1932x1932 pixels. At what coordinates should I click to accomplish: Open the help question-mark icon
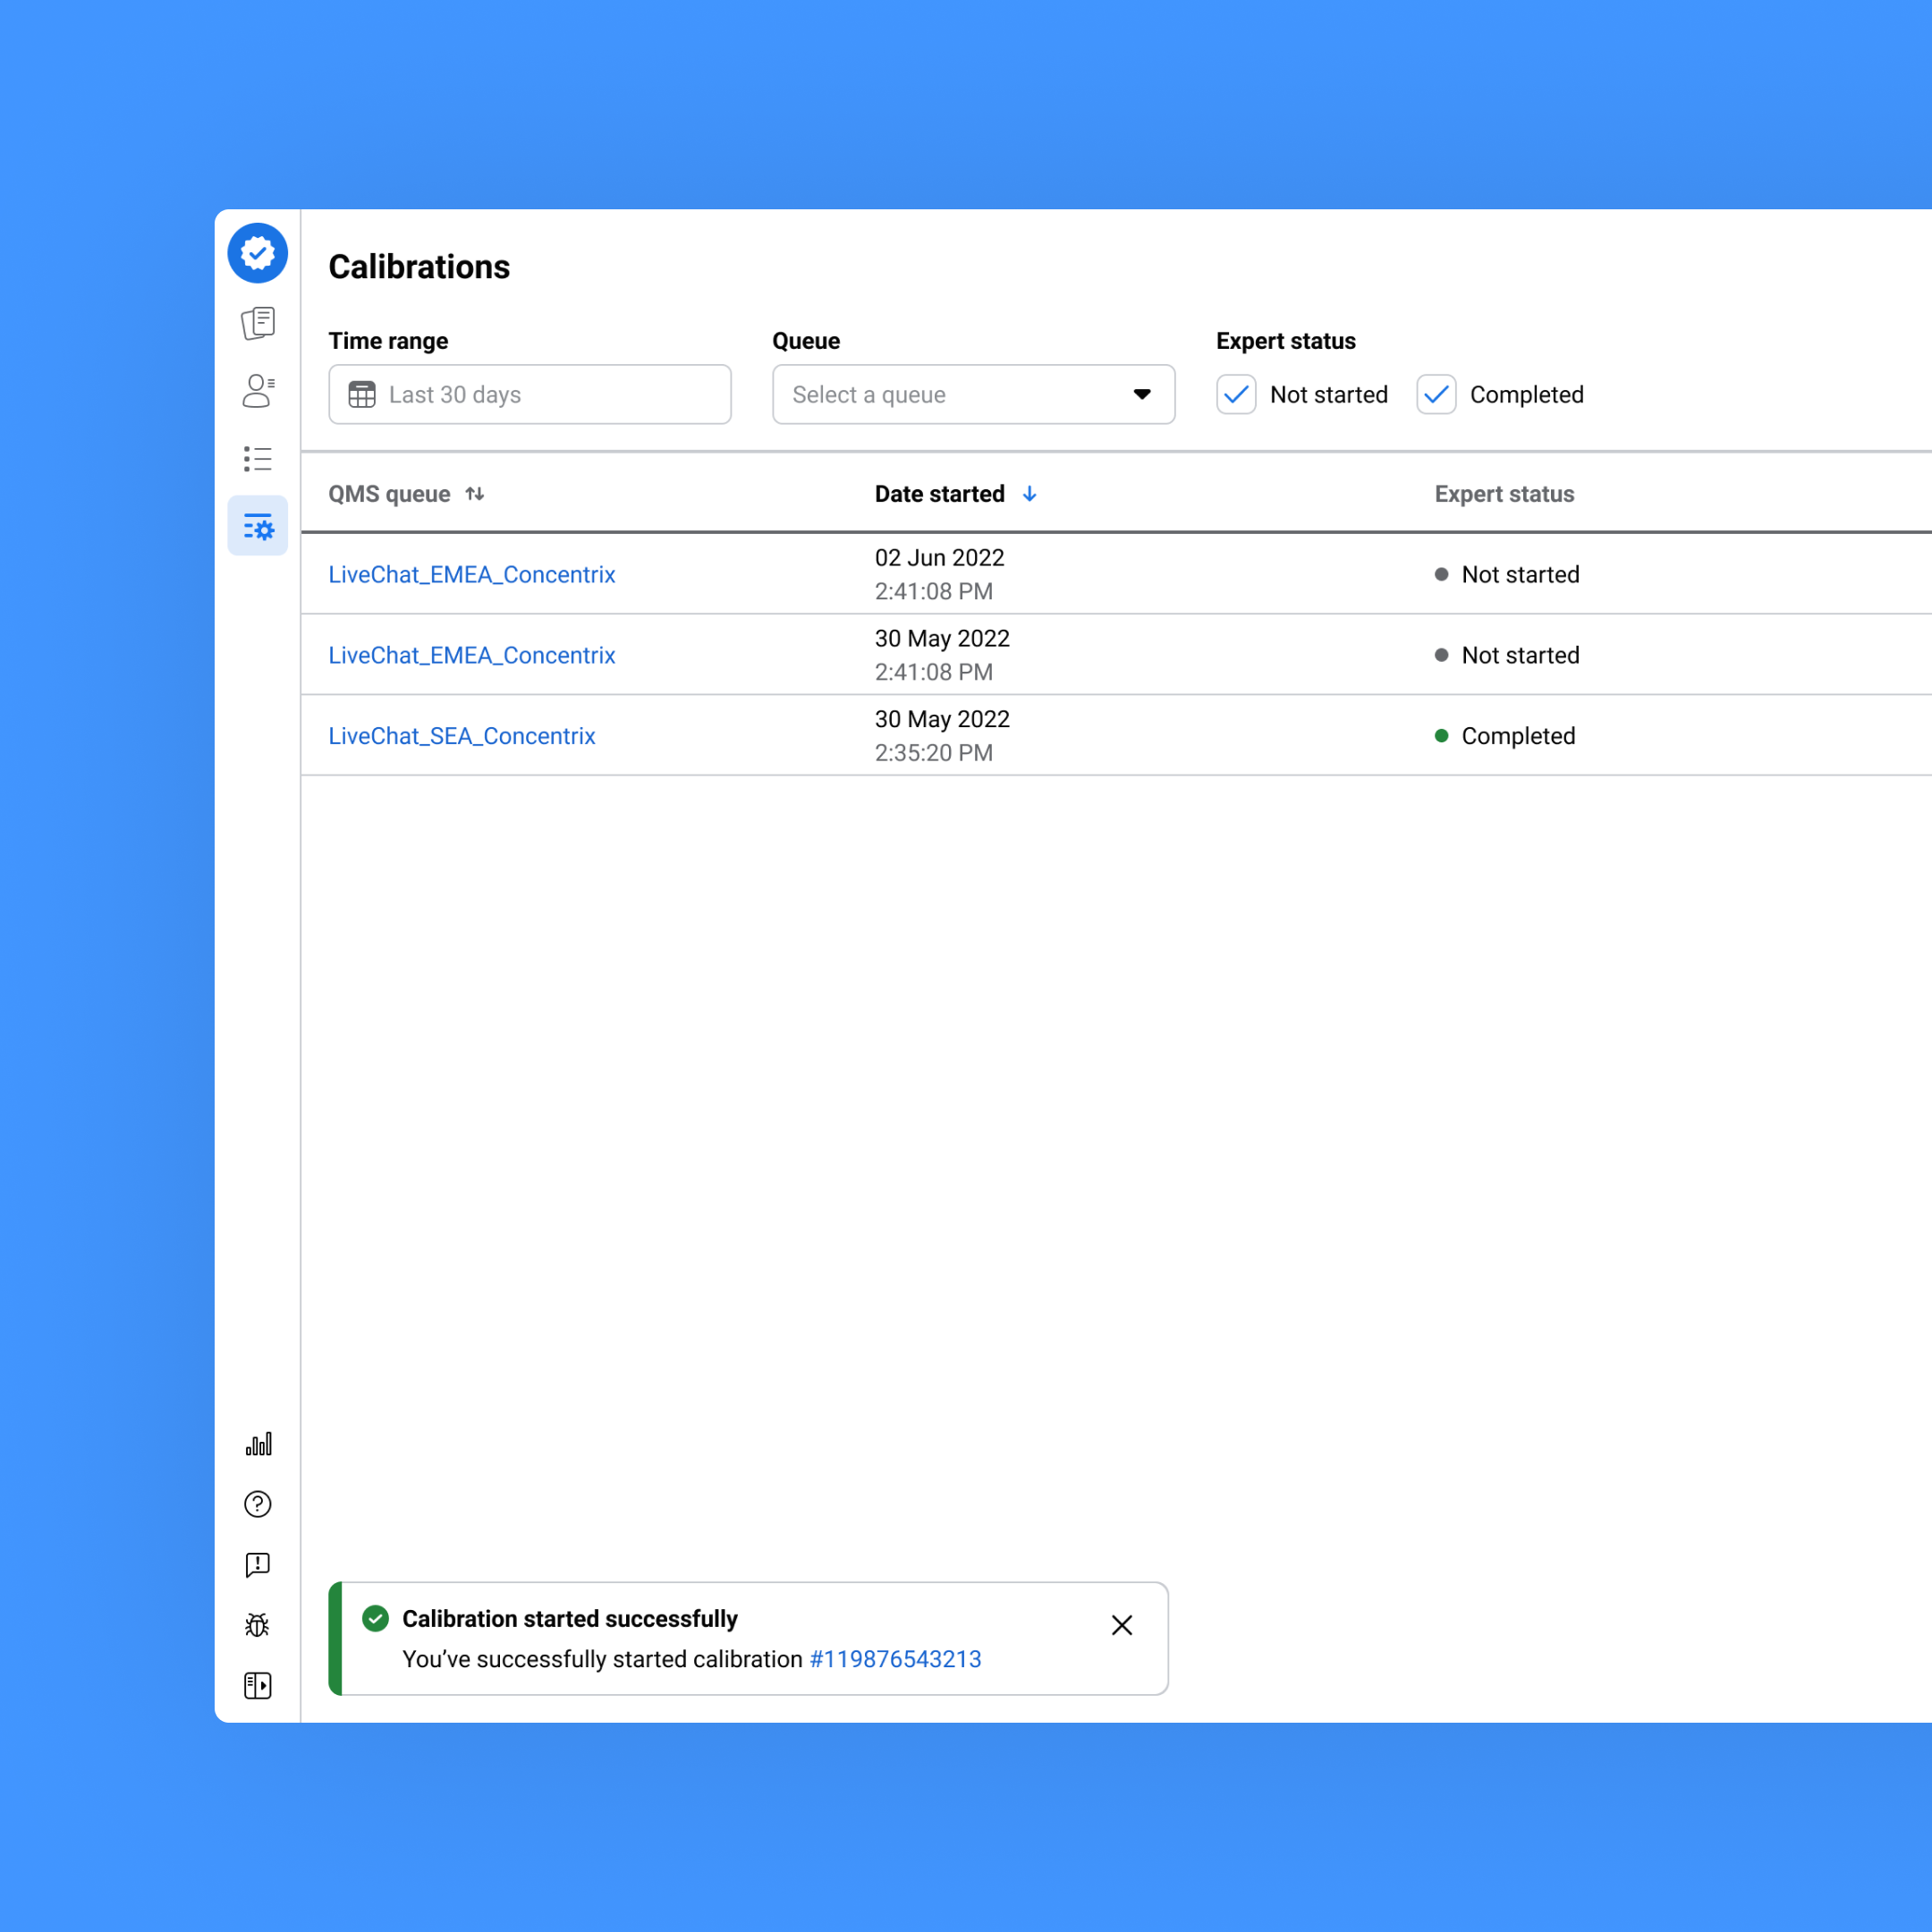[258, 1504]
